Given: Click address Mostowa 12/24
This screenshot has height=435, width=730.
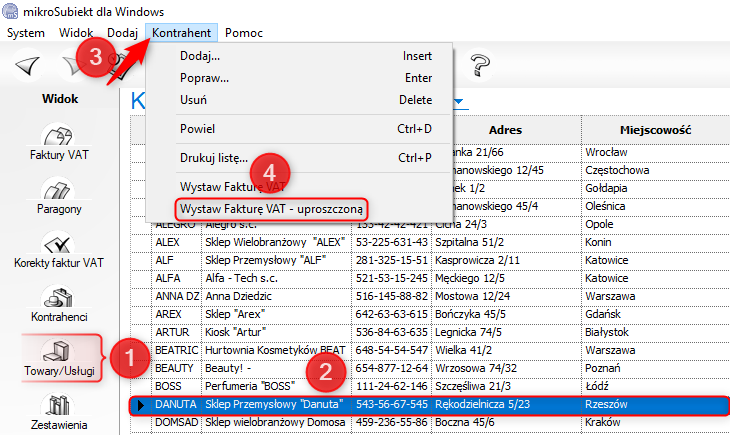Looking at the screenshot, I should [506, 296].
